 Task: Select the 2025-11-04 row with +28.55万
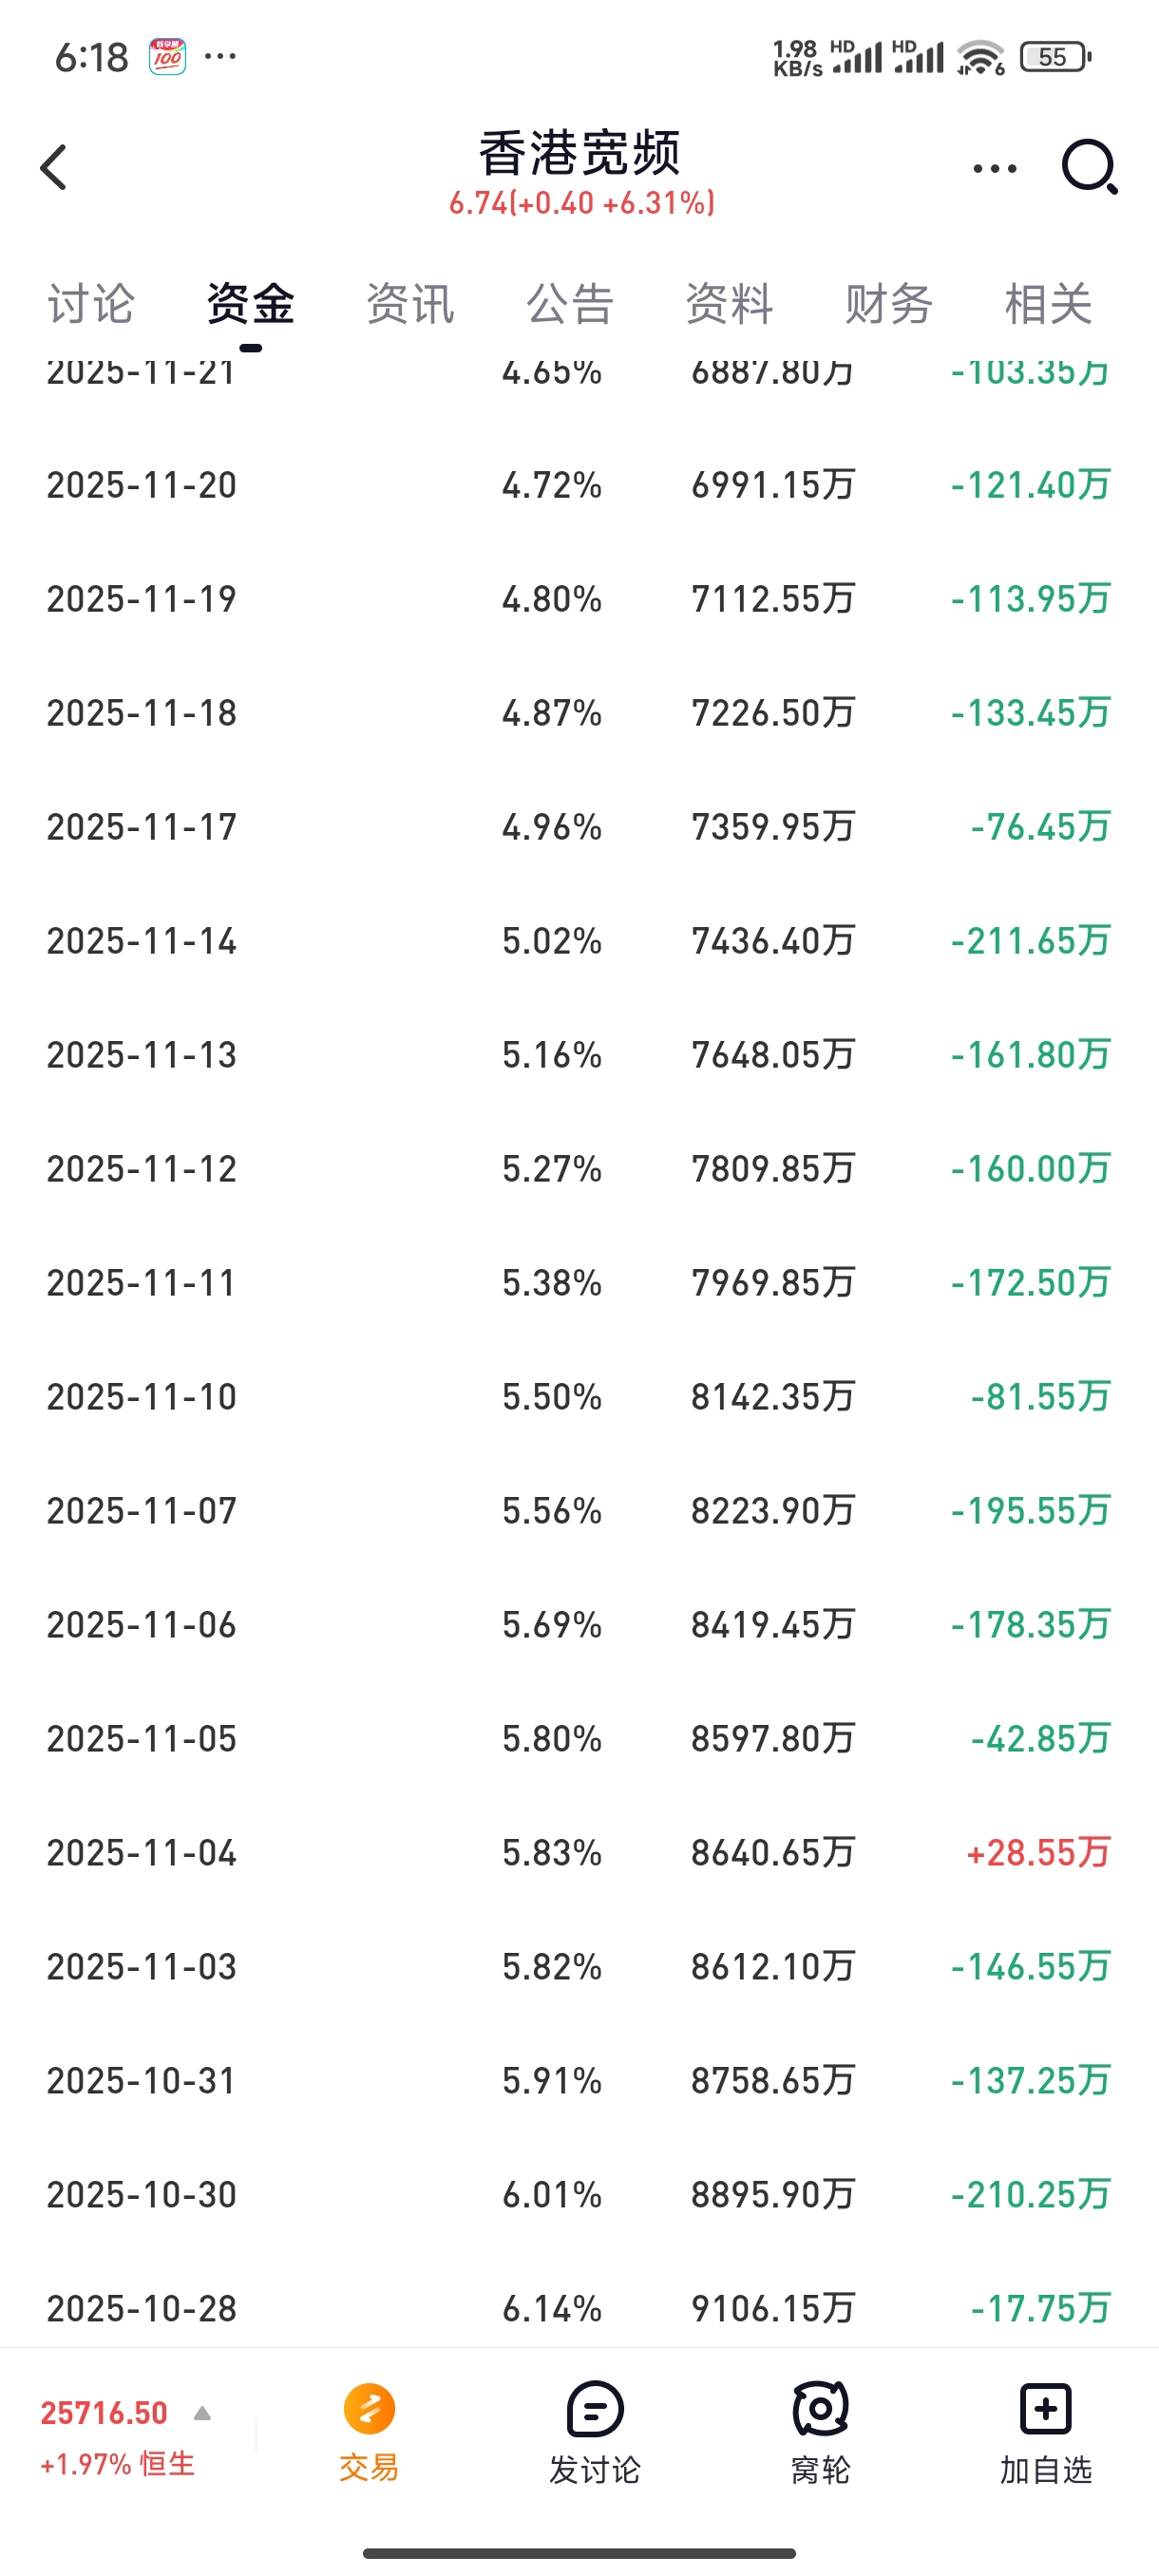point(579,1853)
